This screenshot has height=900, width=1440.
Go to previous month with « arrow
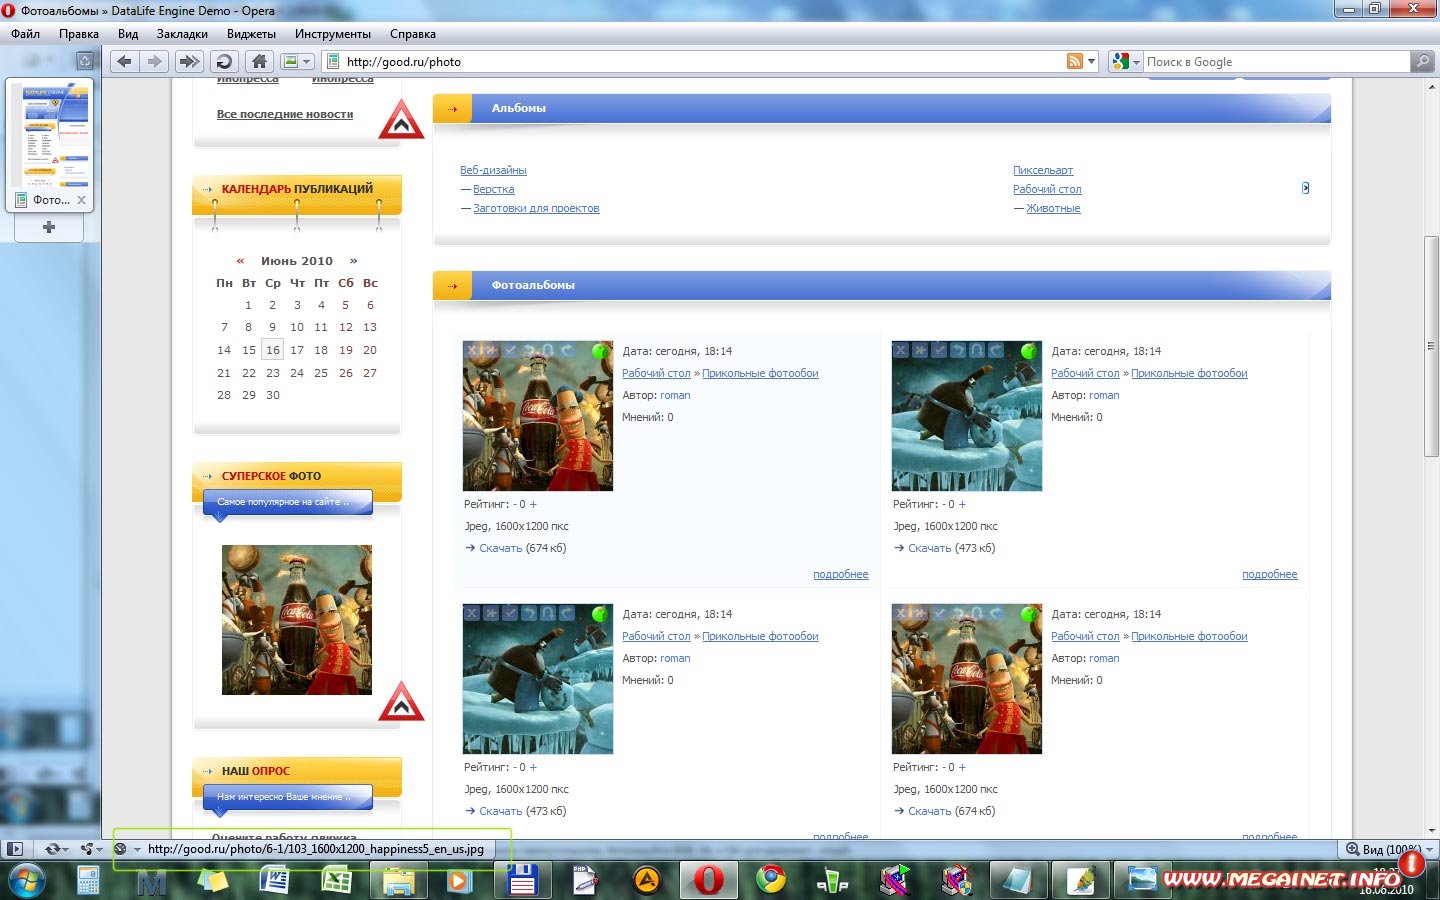pos(240,261)
